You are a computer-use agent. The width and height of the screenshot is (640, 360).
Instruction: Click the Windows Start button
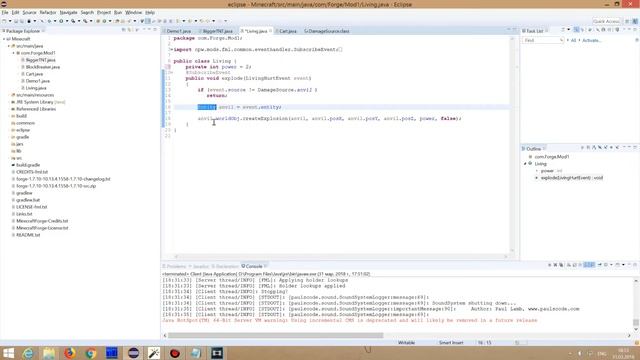8,353
